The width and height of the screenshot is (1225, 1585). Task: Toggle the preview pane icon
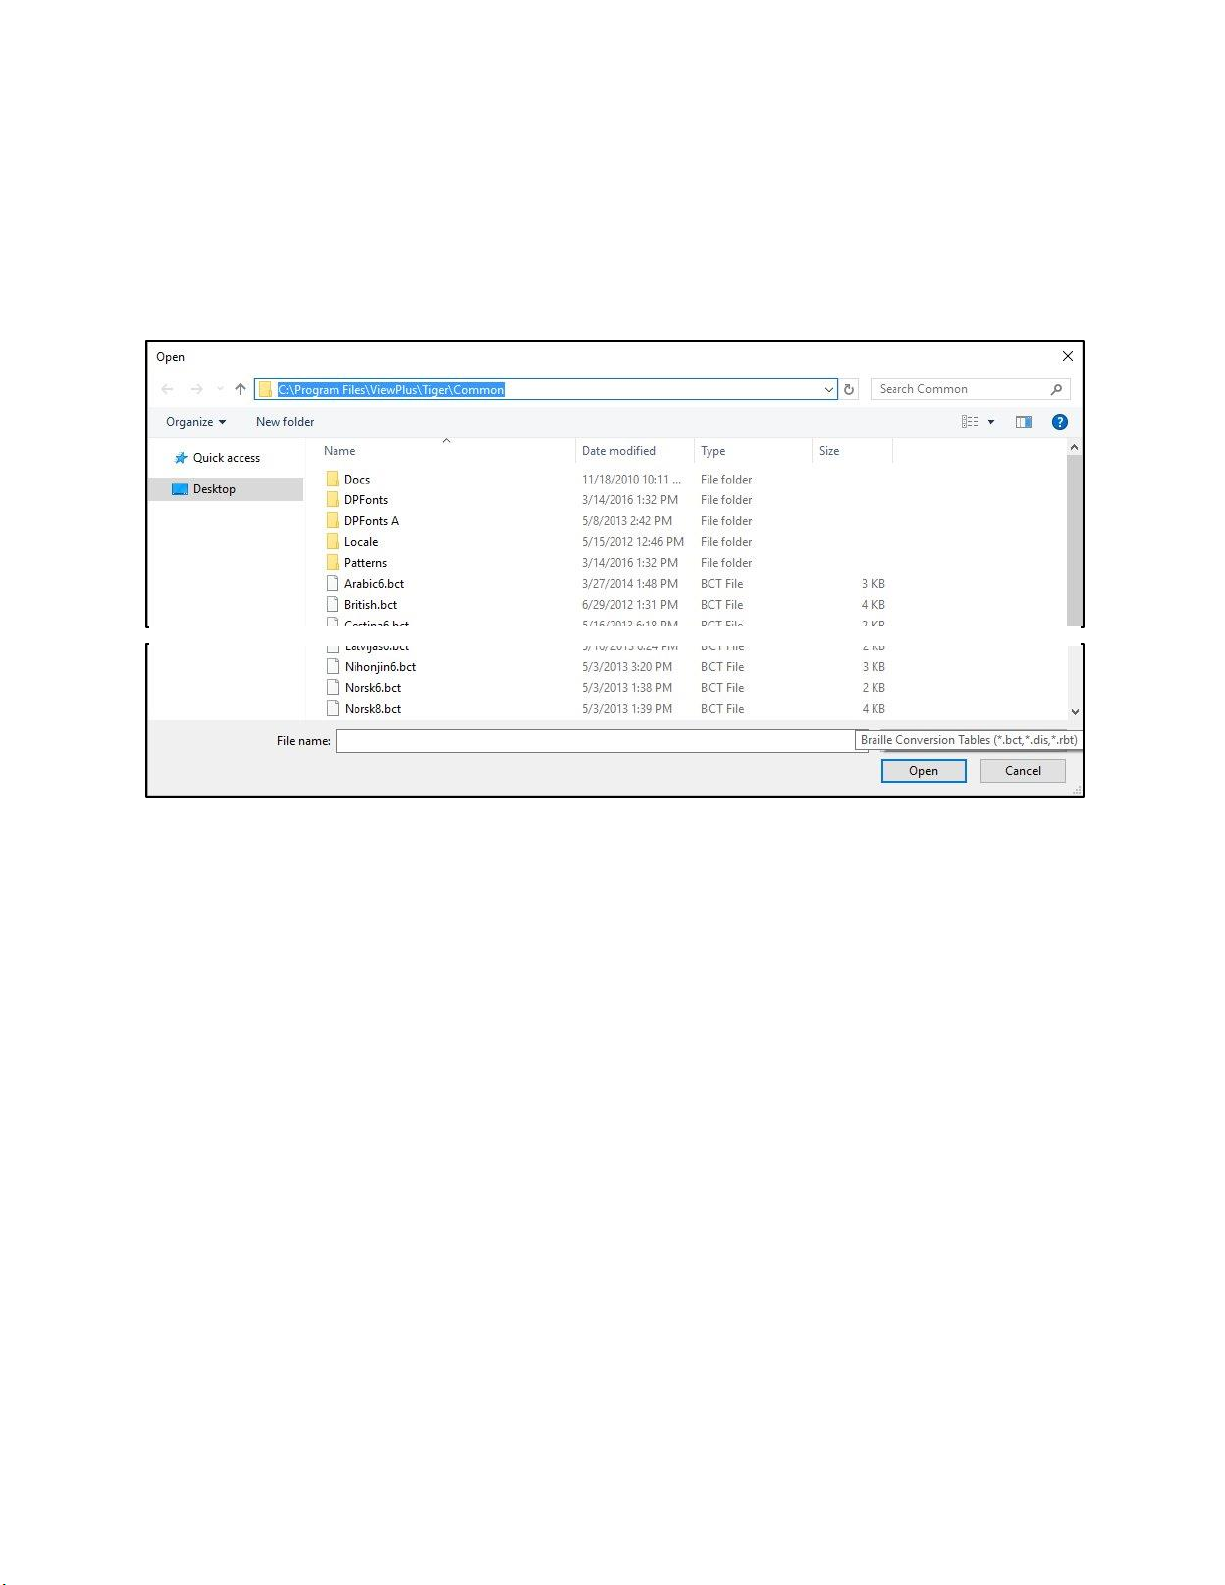tap(1024, 422)
